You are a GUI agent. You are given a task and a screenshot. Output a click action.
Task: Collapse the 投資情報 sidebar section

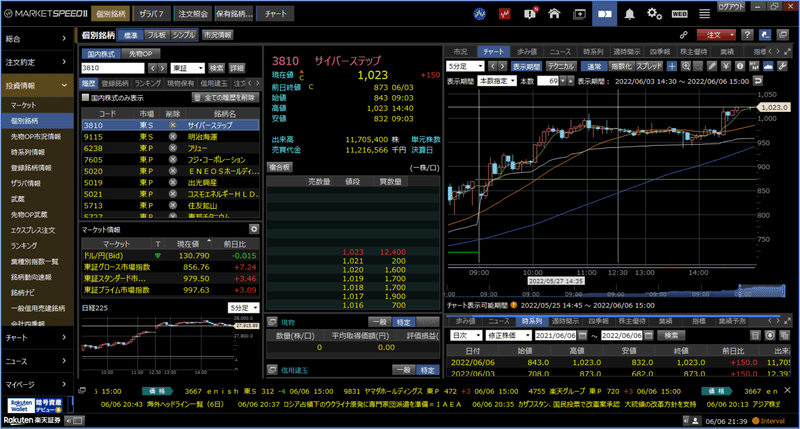37,86
